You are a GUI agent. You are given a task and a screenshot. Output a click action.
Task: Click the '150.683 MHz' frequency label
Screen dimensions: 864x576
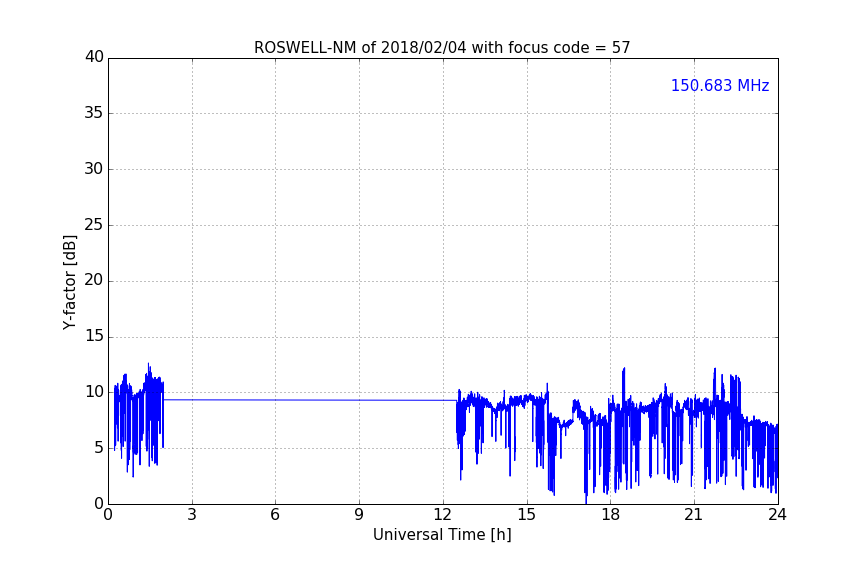point(720,85)
